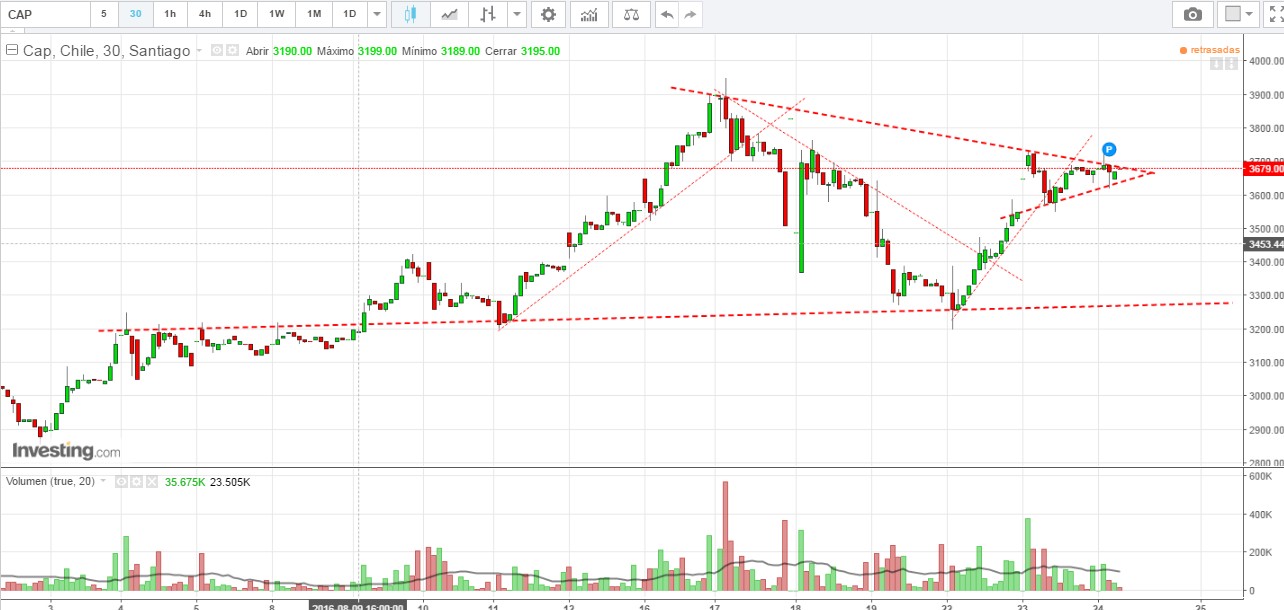Select bar chart style
Screen dimensions: 1284x610
pyautogui.click(x=488, y=14)
